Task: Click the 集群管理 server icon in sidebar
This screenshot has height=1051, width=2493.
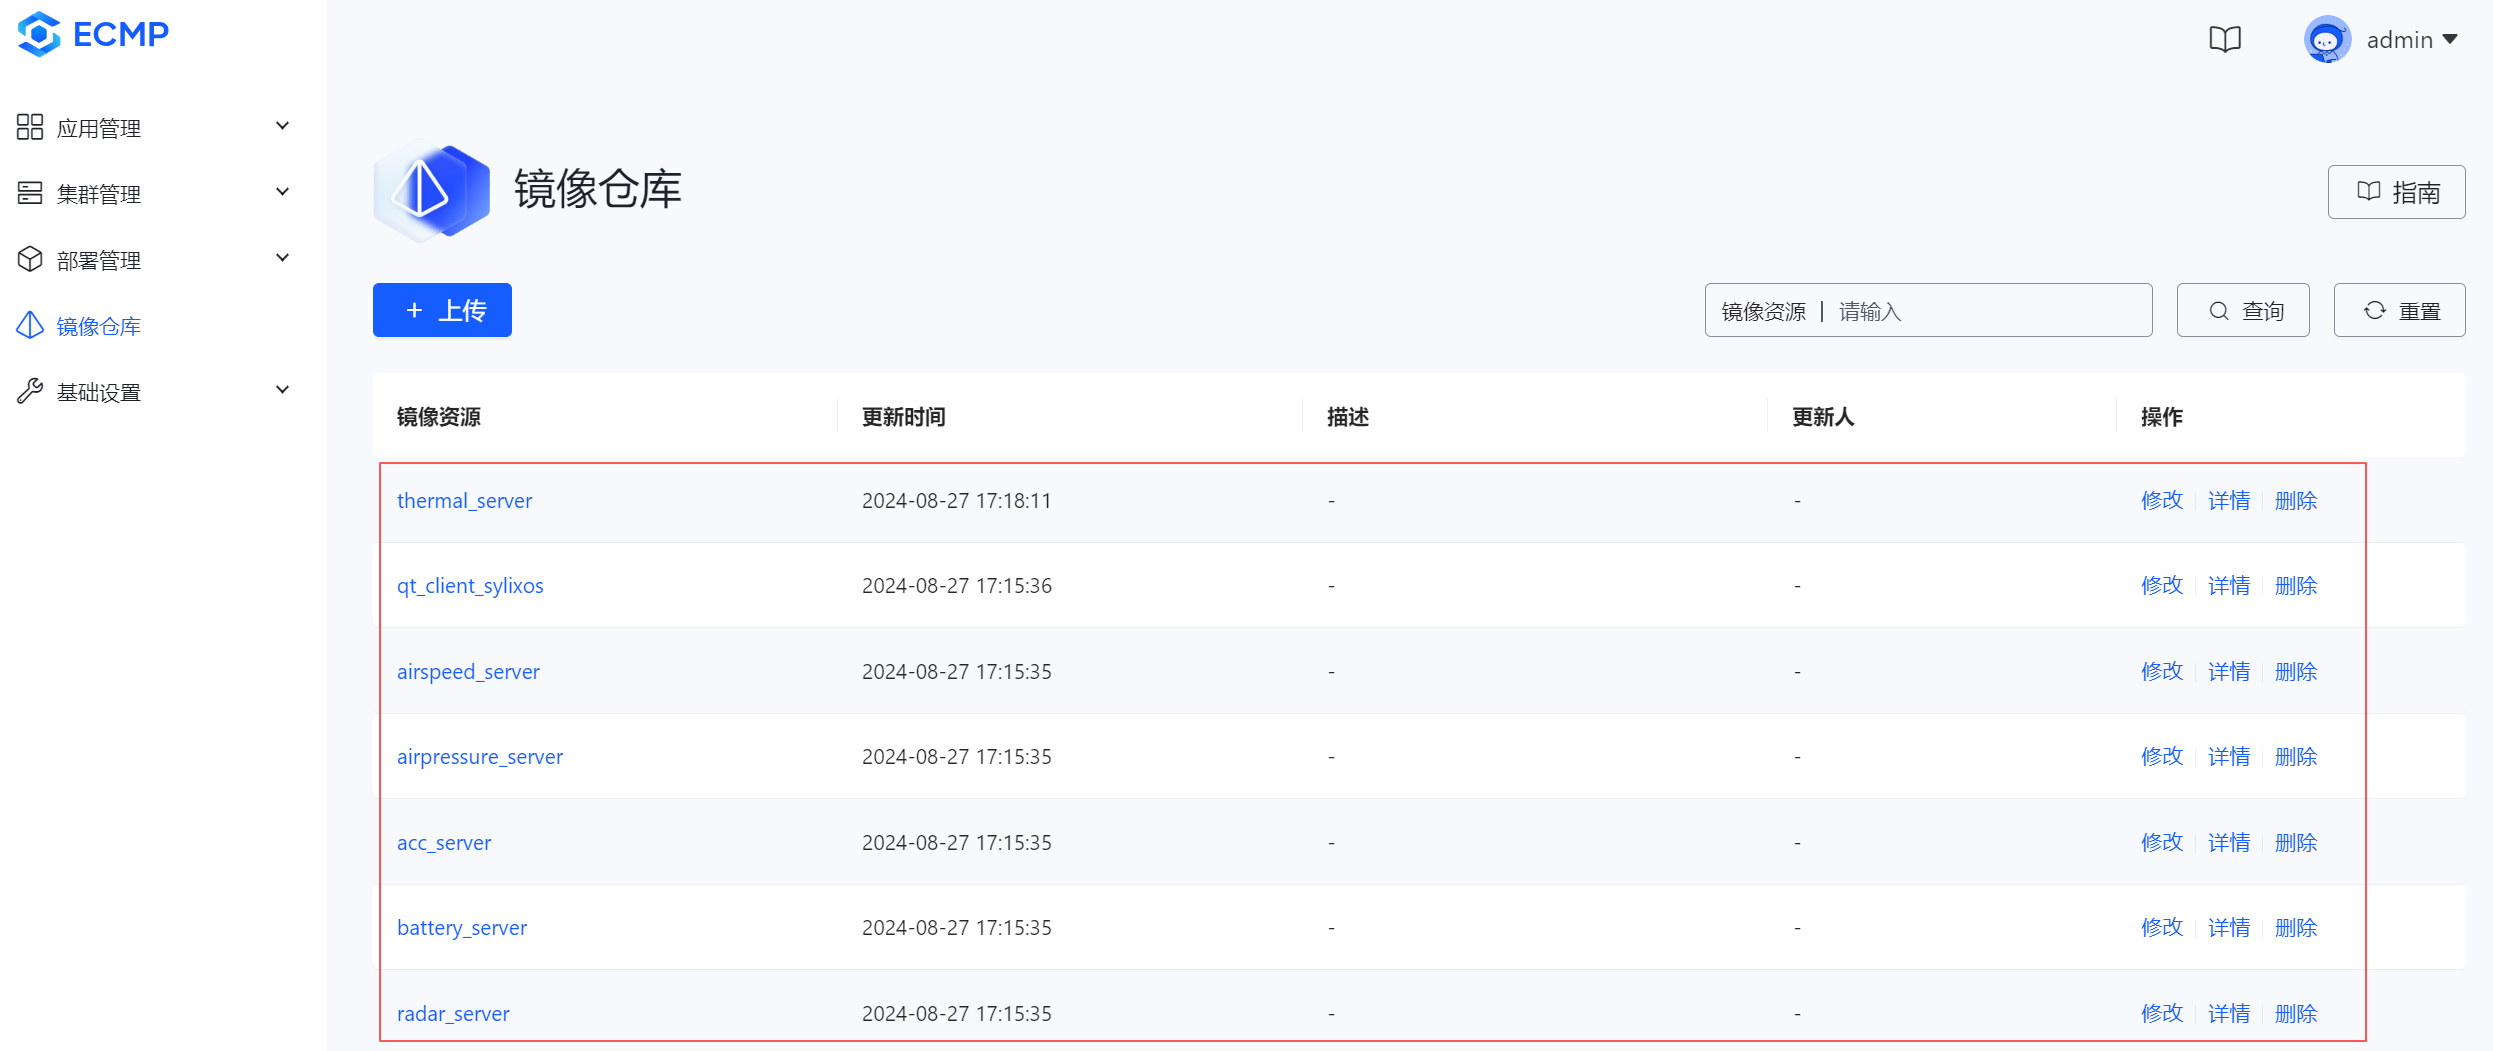Action: 30,193
